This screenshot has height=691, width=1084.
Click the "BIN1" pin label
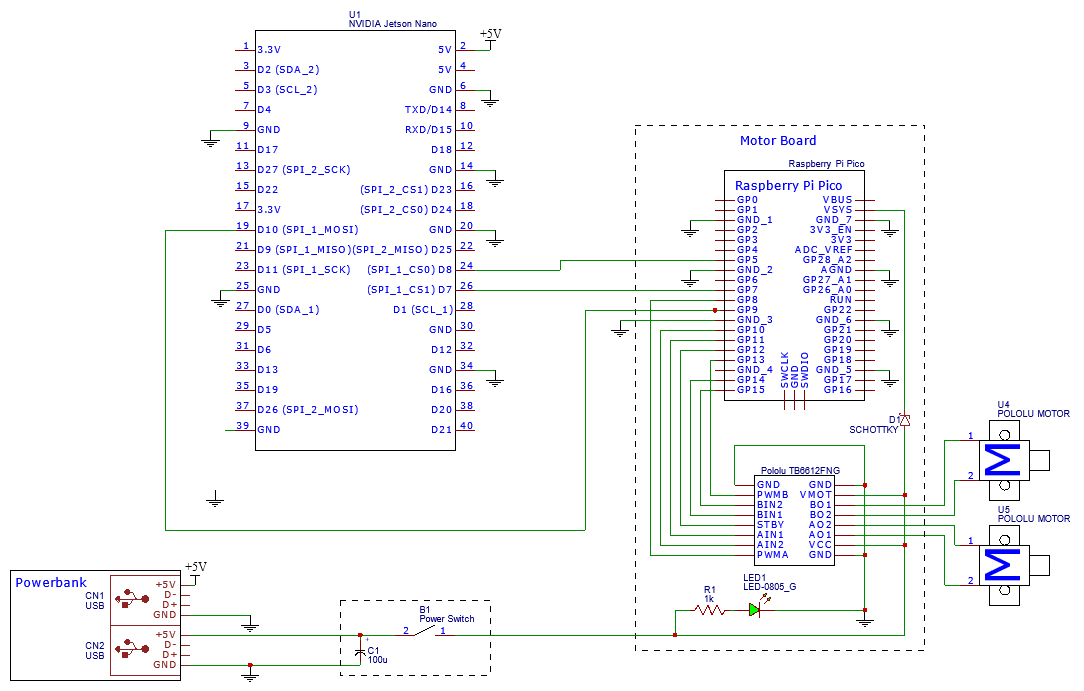[x=770, y=515]
